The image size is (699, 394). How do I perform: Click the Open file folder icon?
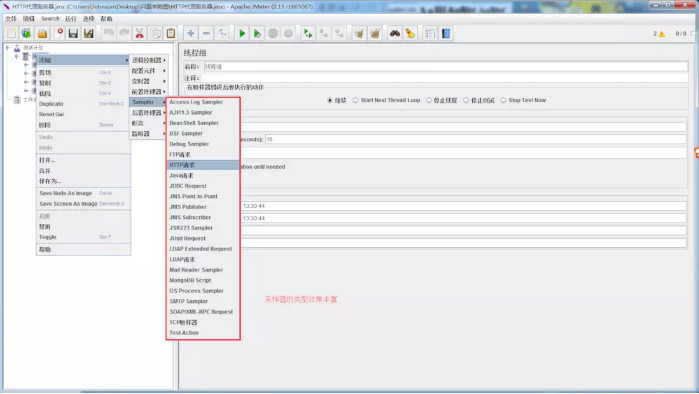coord(42,33)
